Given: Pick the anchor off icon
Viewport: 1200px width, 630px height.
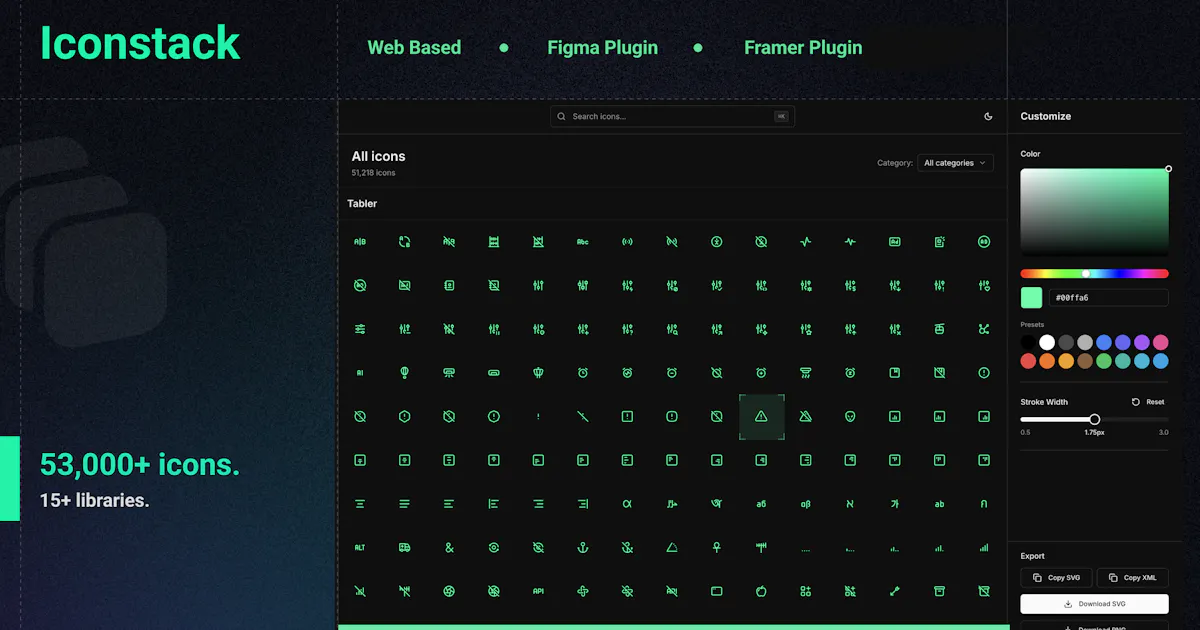Looking at the screenshot, I should 627,548.
